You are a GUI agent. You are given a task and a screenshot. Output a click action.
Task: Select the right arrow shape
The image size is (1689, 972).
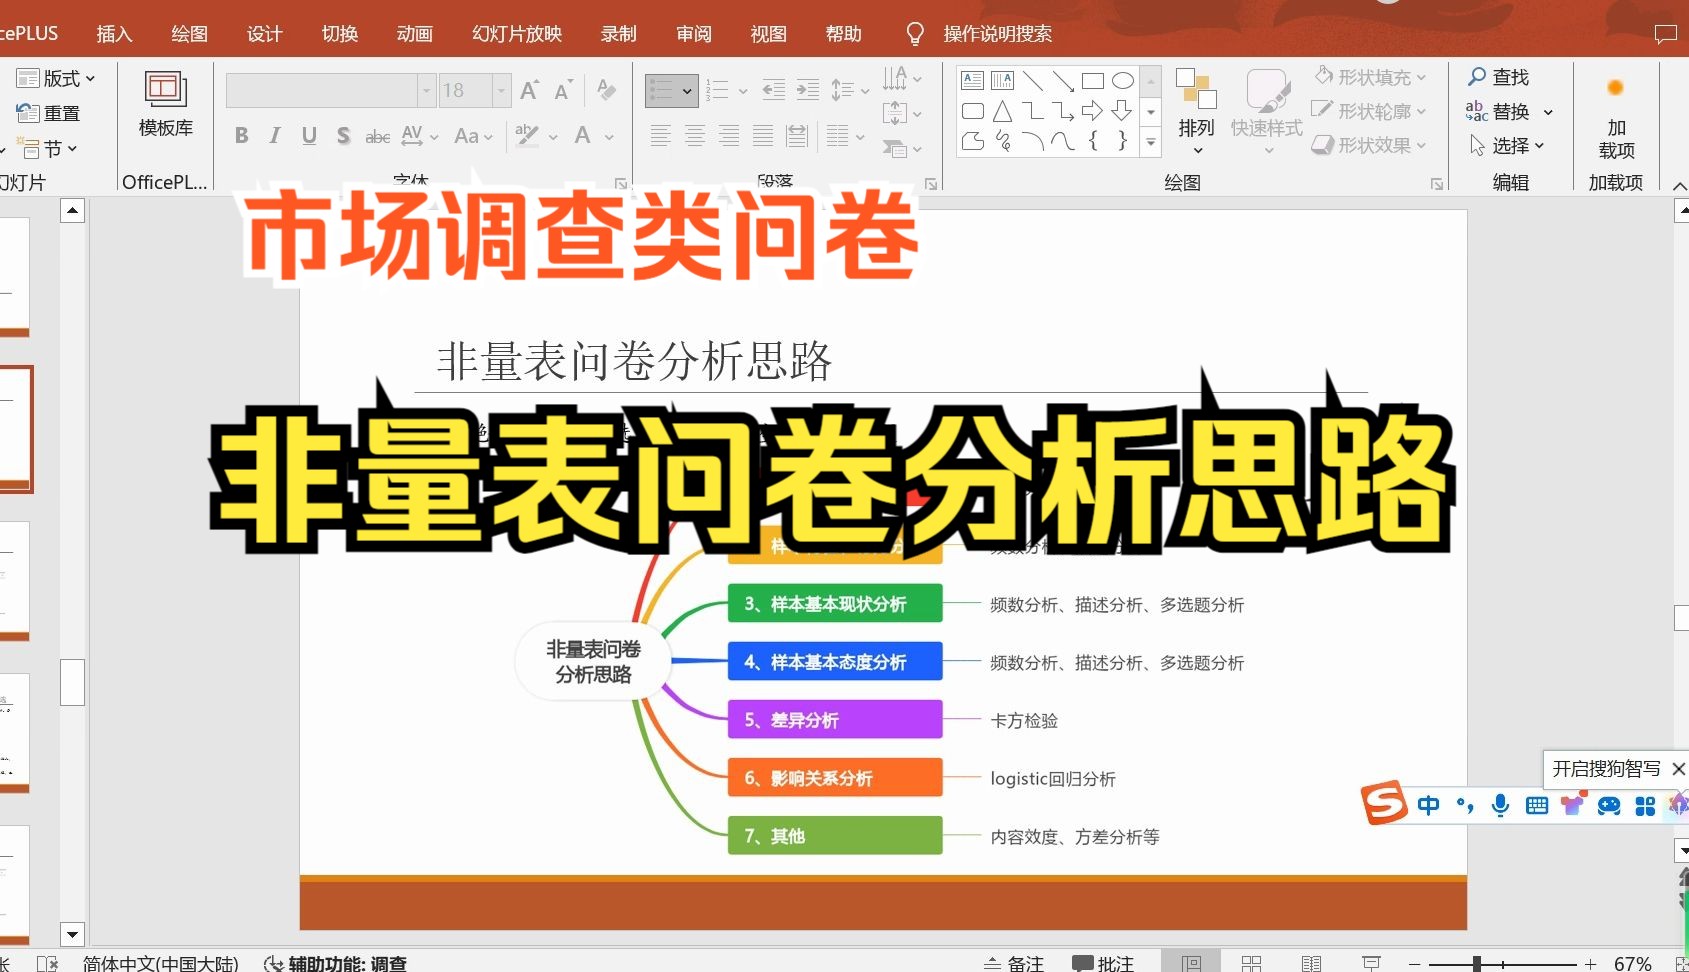point(1093,111)
